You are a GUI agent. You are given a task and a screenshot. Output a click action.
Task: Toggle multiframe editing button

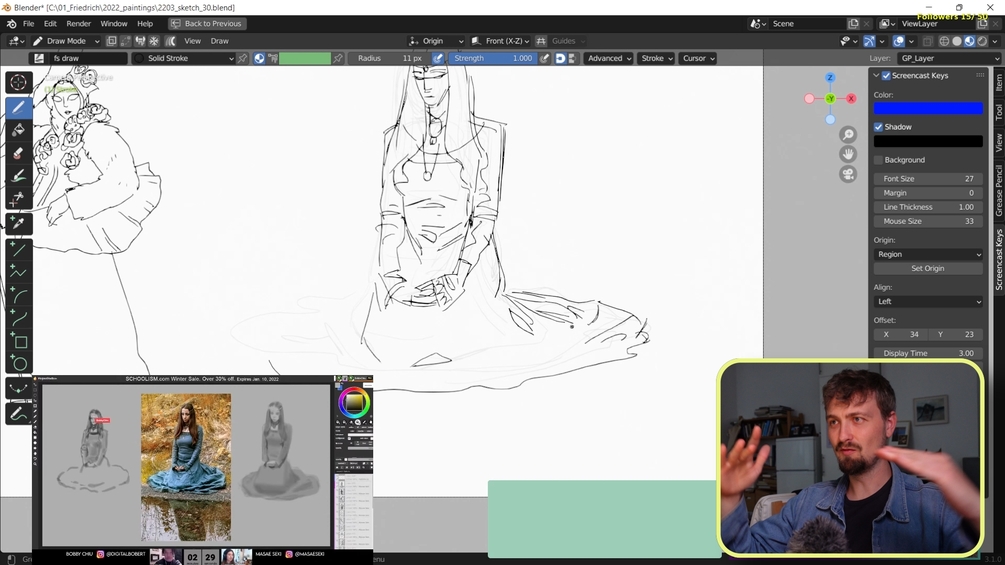click(170, 41)
